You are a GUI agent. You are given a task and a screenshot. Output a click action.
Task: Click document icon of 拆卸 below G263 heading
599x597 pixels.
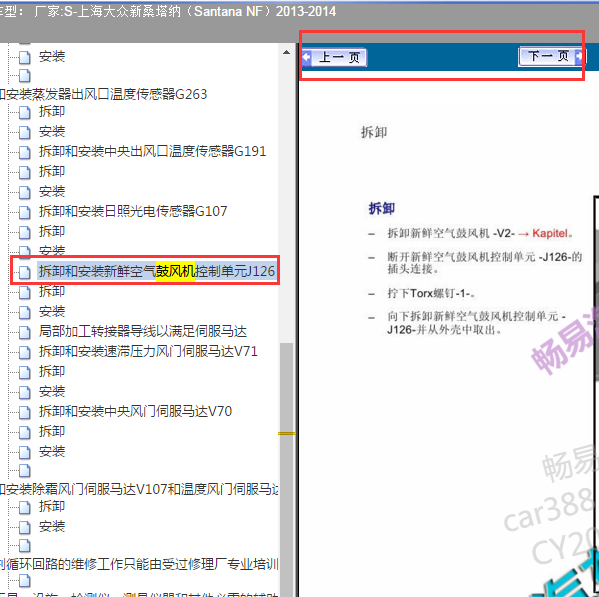(x=25, y=112)
